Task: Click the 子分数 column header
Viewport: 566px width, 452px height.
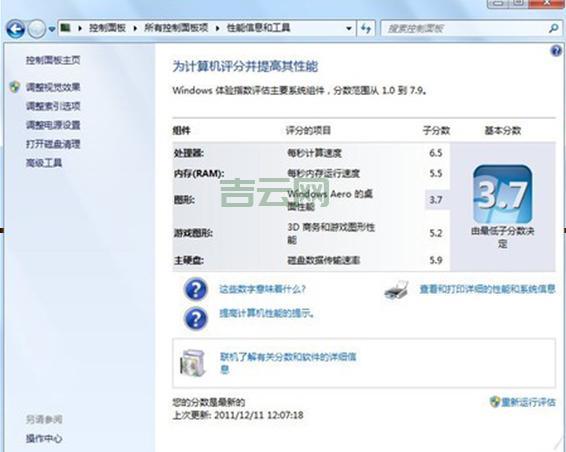Action: click(x=436, y=130)
